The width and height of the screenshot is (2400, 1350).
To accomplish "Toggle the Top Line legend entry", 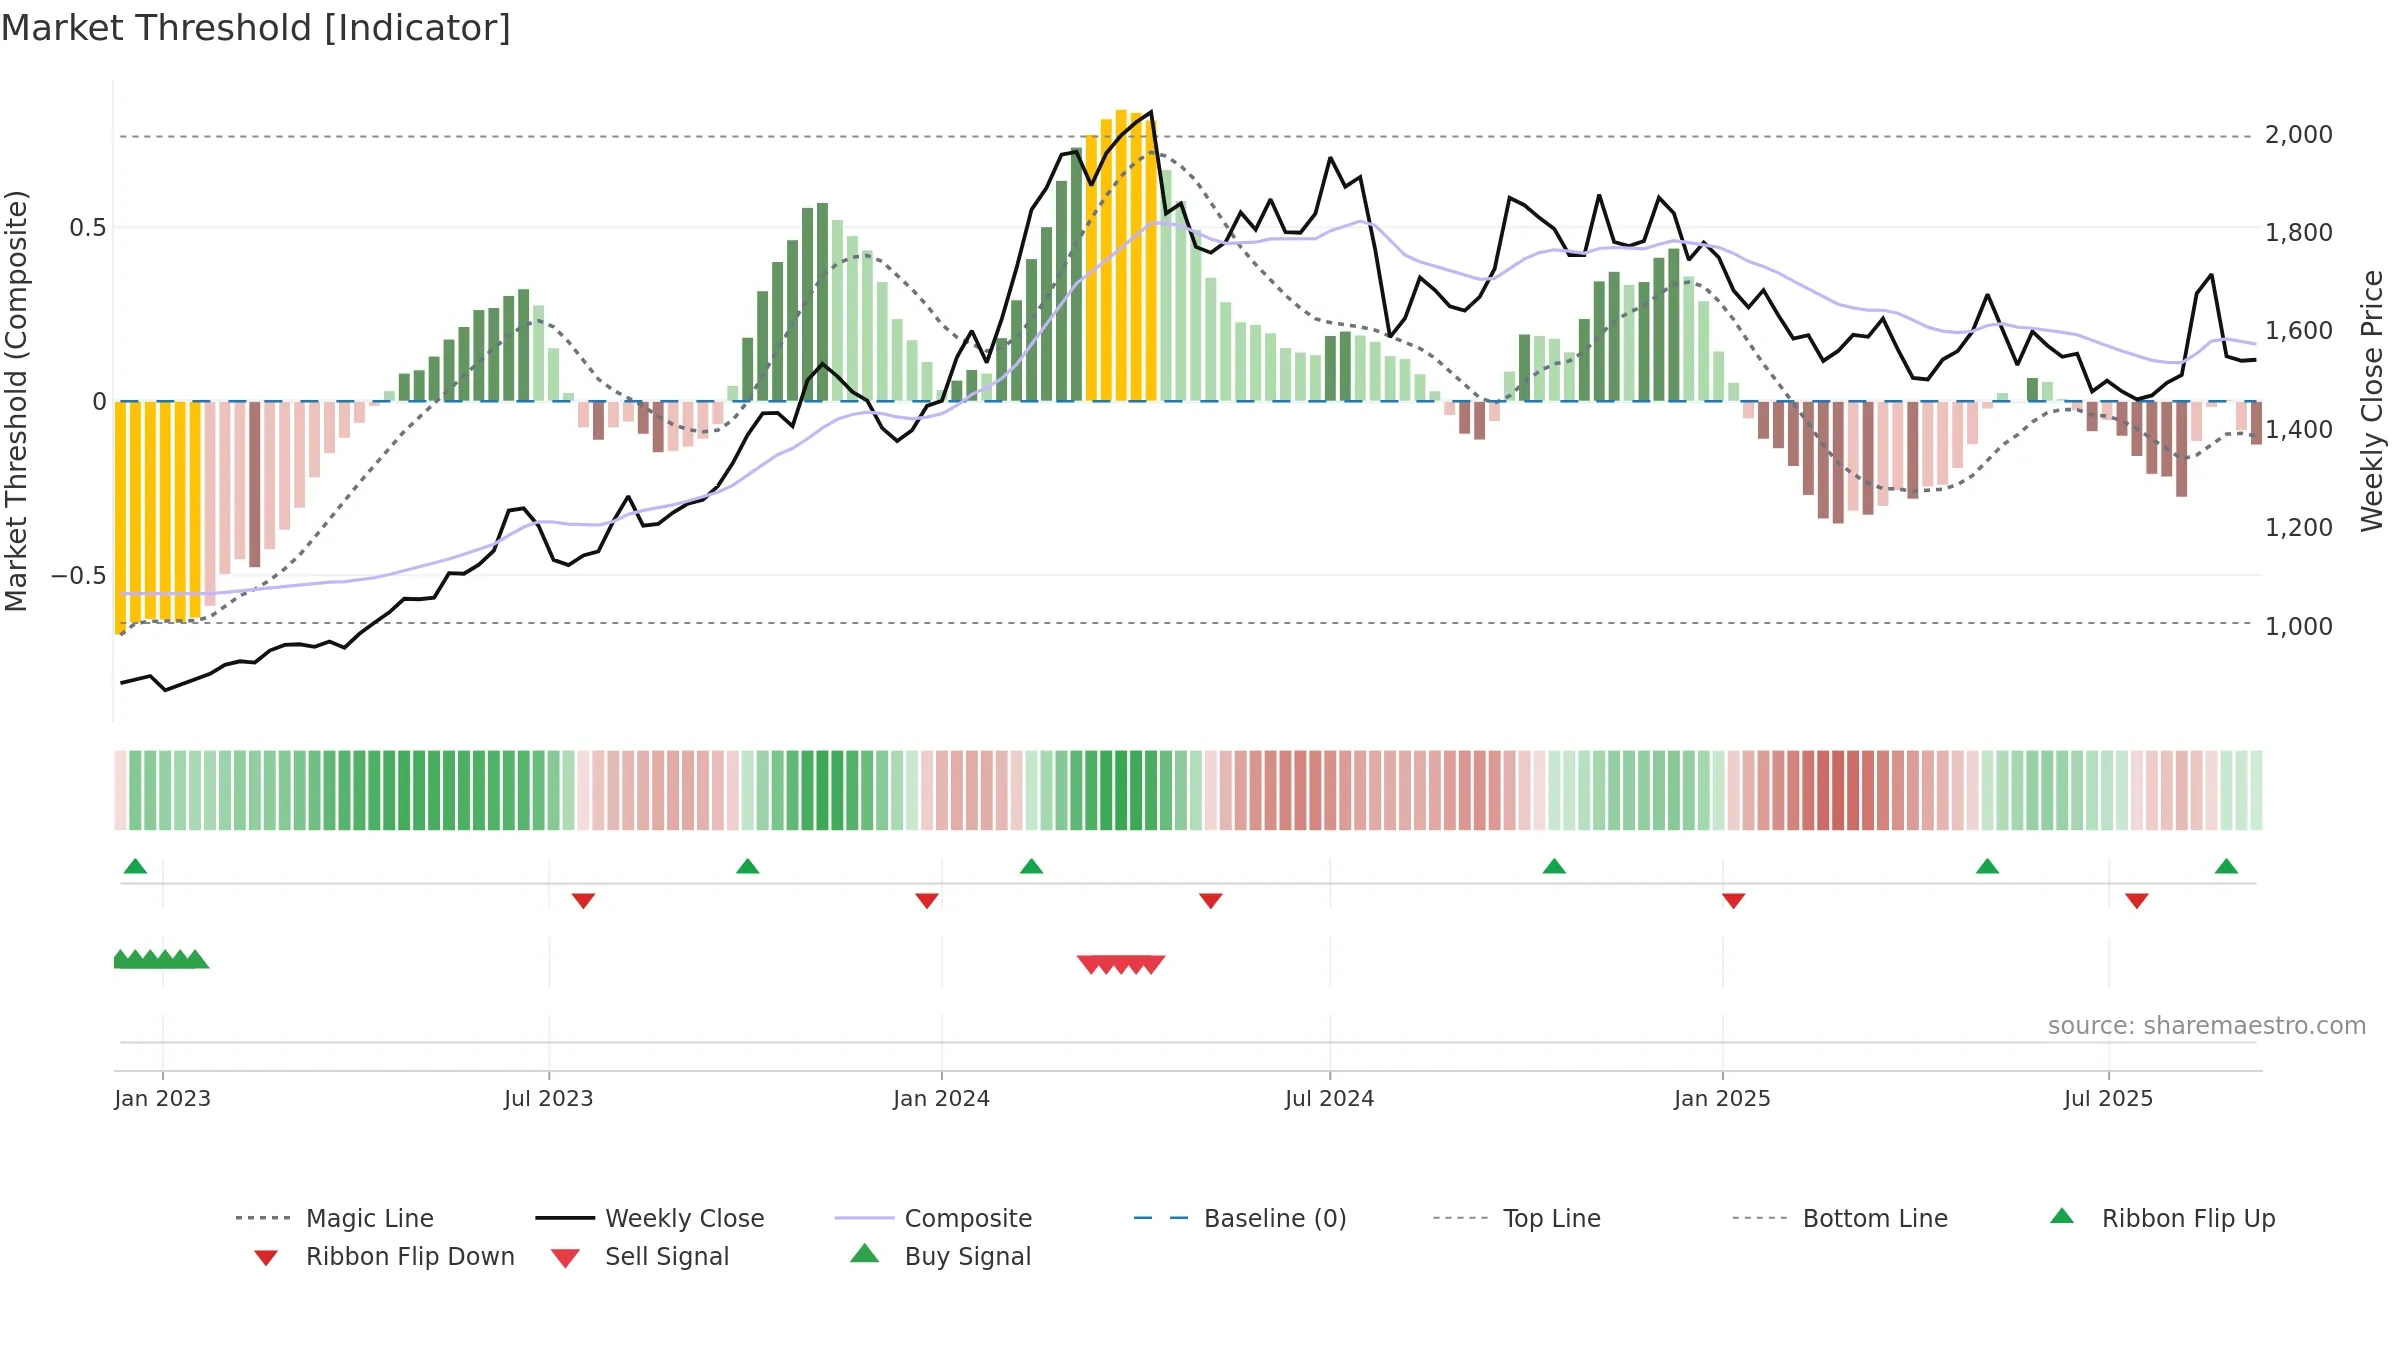I will [x=1516, y=1218].
